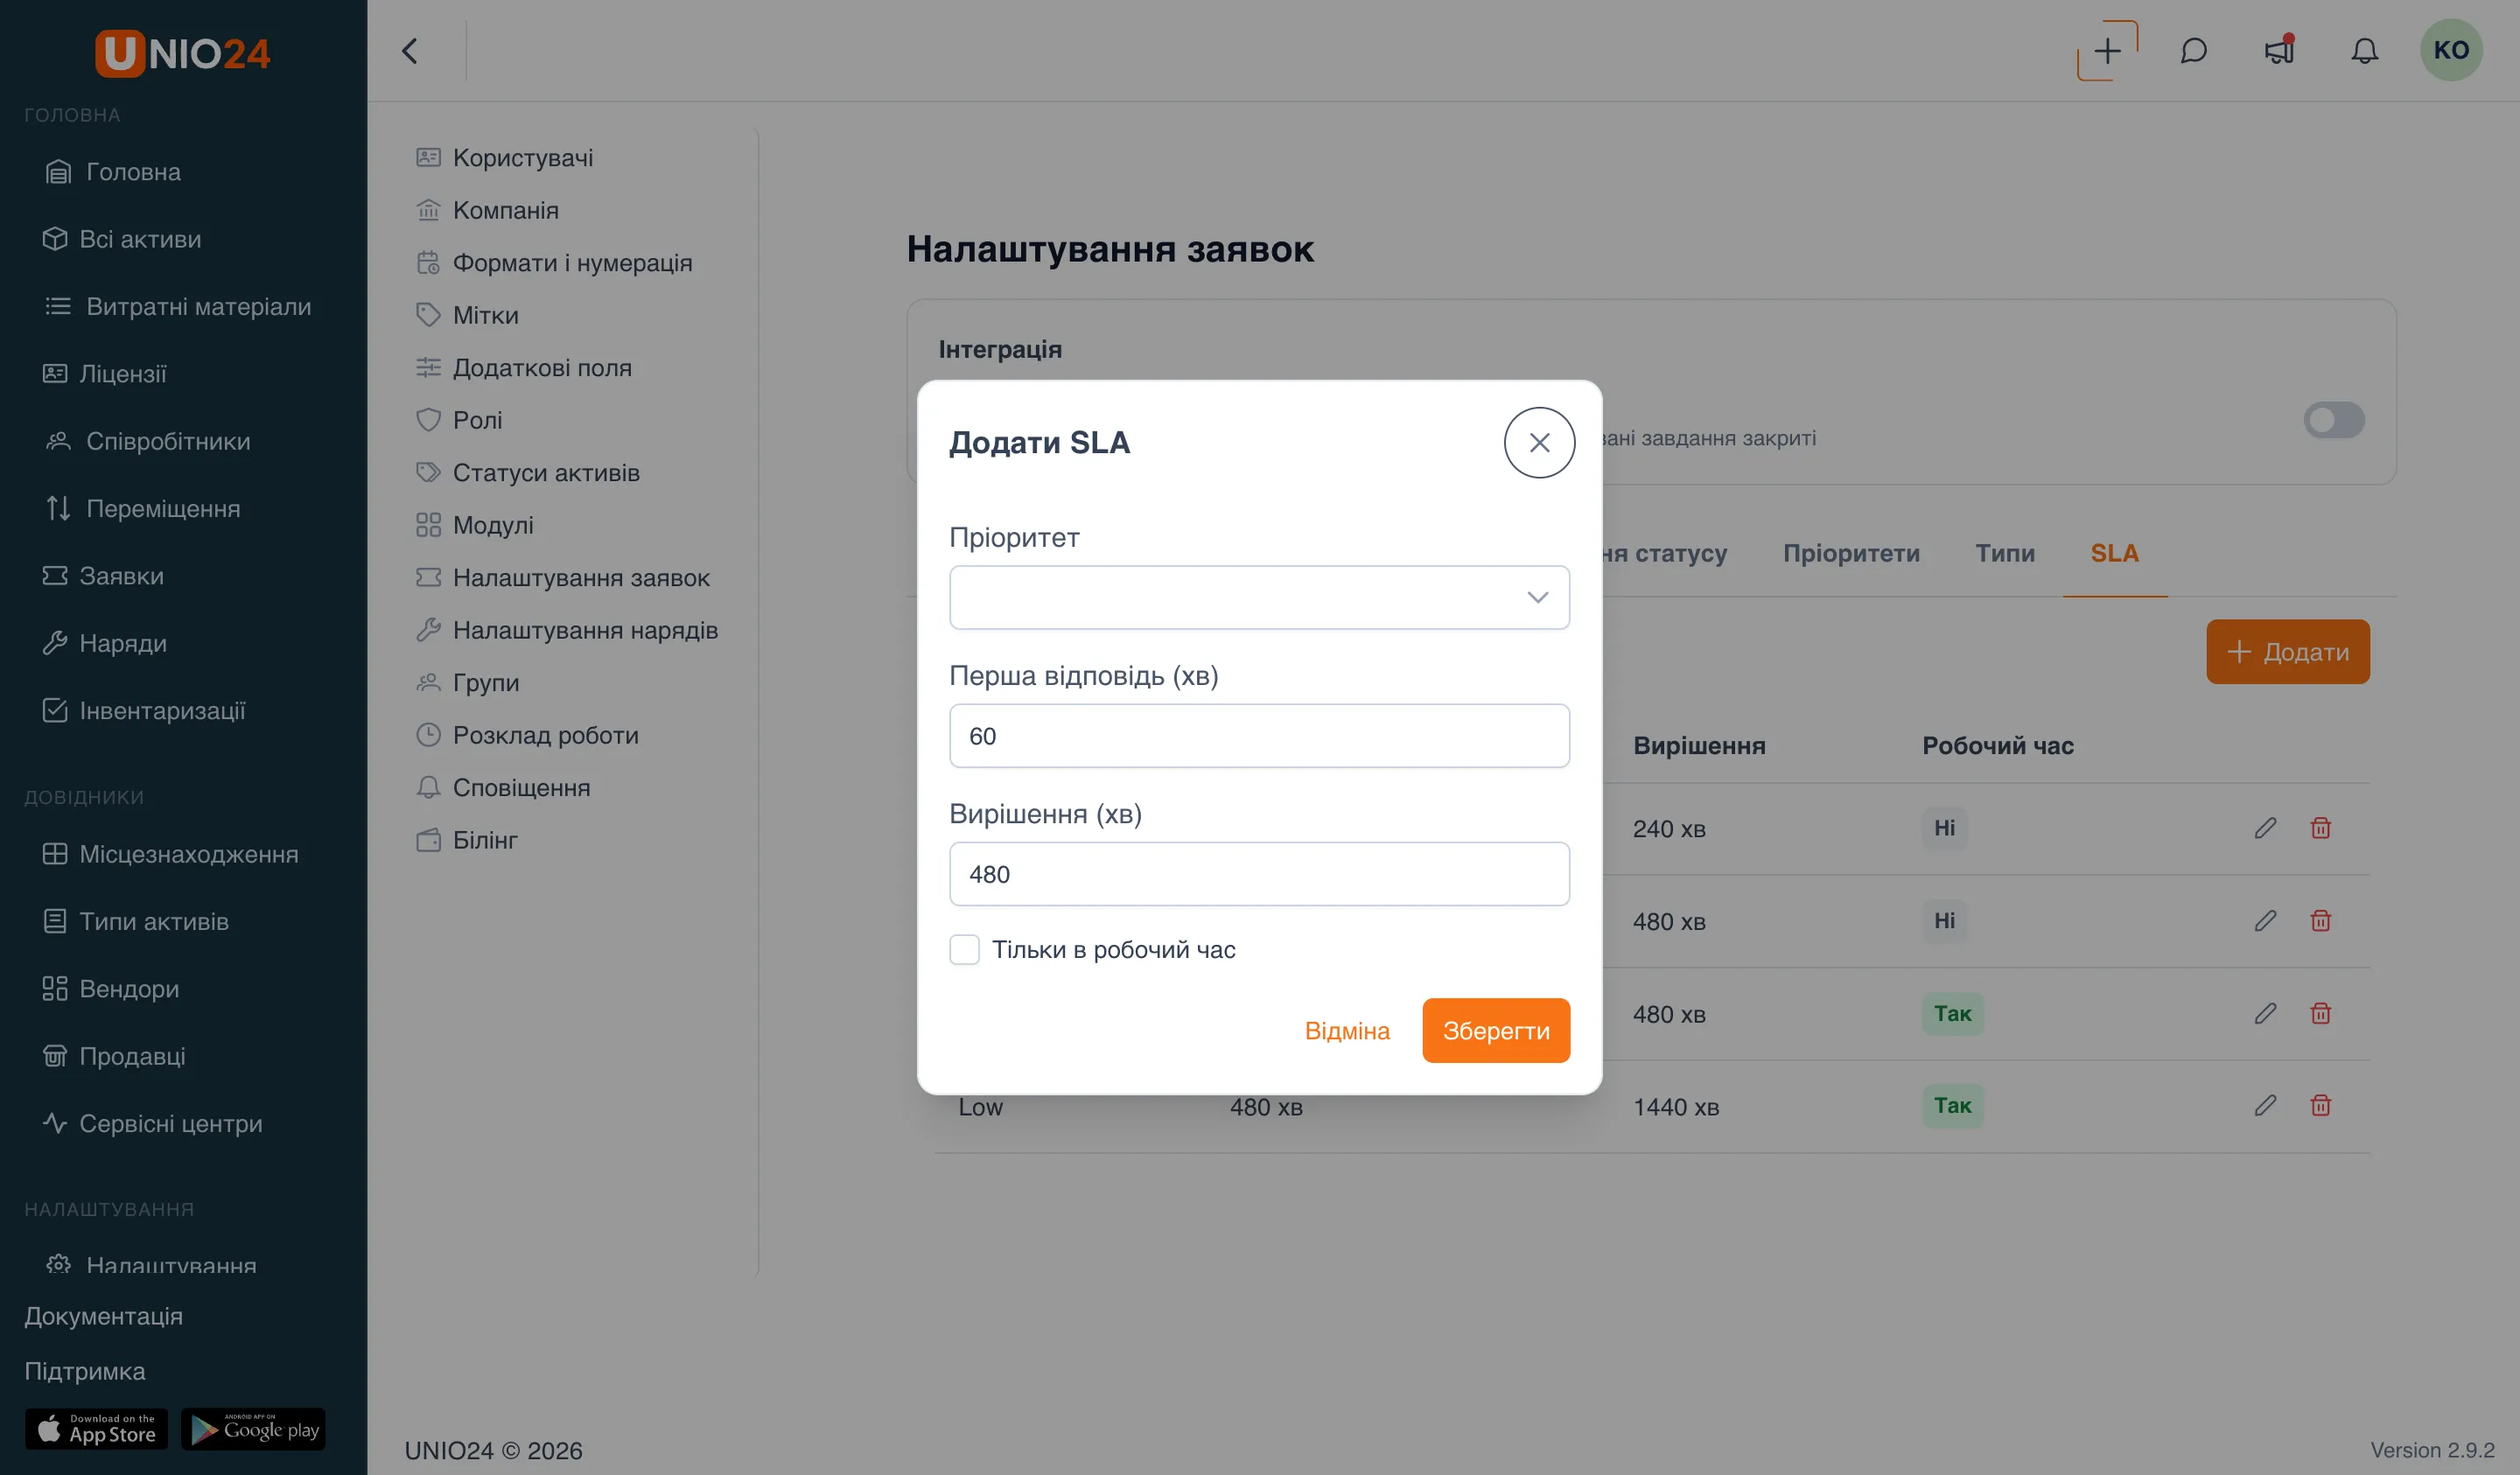Go to Продавці in sidebar

(114, 1056)
